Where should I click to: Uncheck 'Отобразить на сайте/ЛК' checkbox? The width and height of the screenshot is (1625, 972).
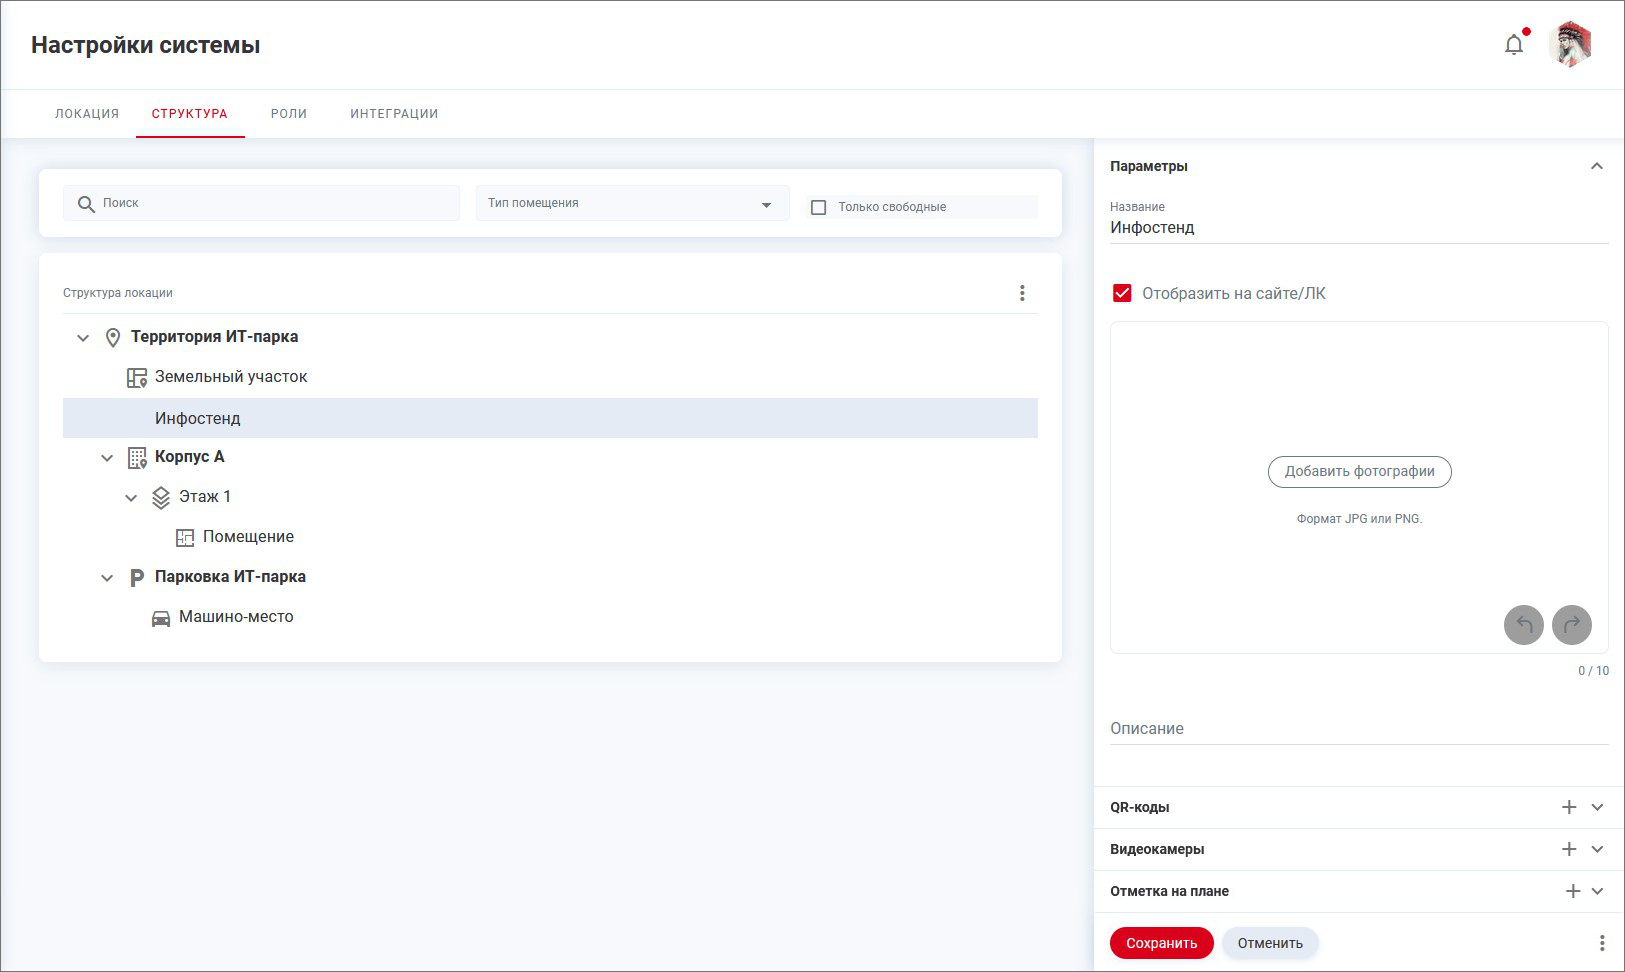tap(1122, 293)
